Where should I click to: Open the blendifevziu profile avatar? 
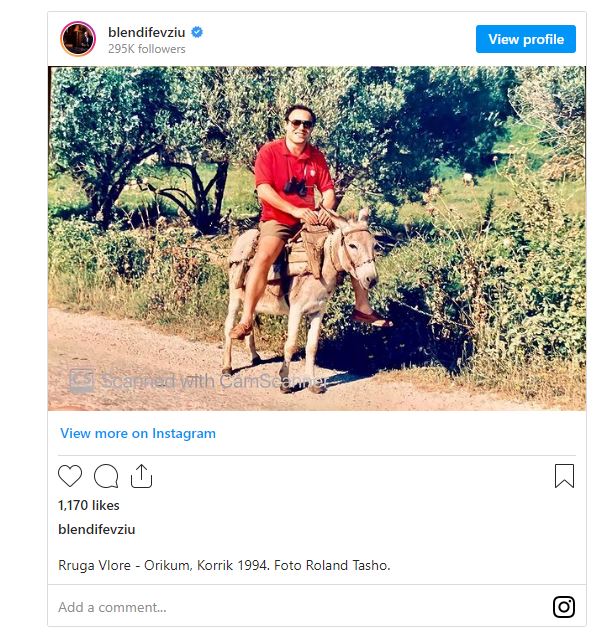coord(78,39)
